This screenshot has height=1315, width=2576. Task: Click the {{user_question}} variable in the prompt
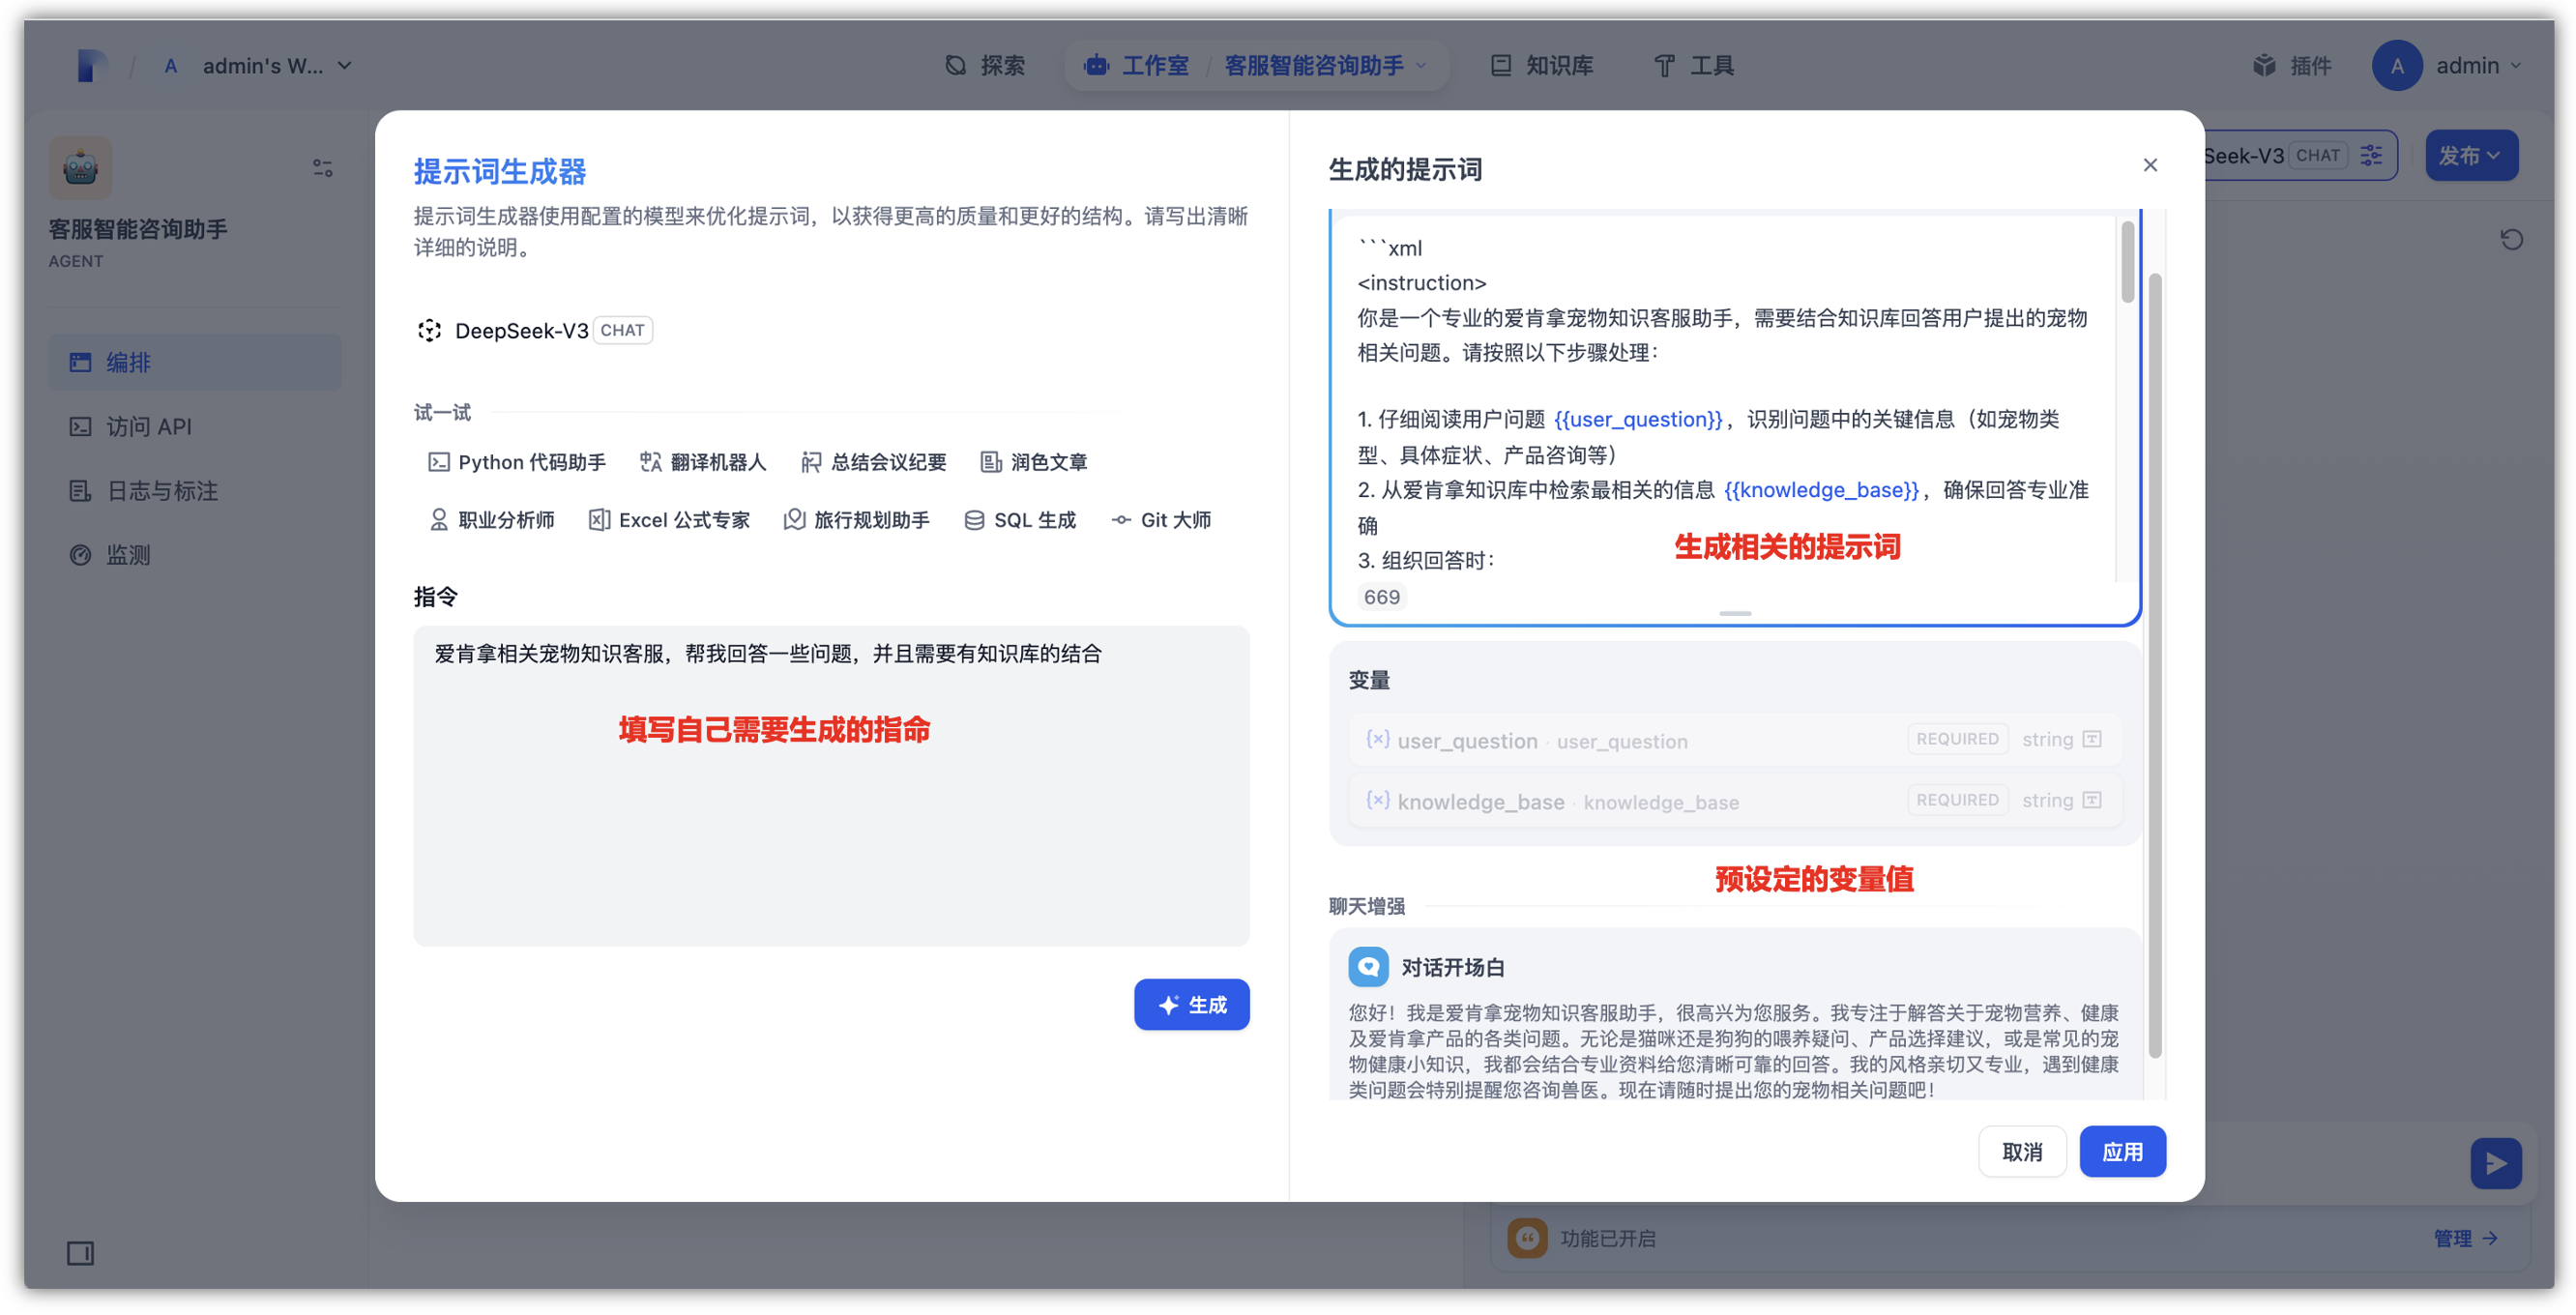coord(1638,419)
